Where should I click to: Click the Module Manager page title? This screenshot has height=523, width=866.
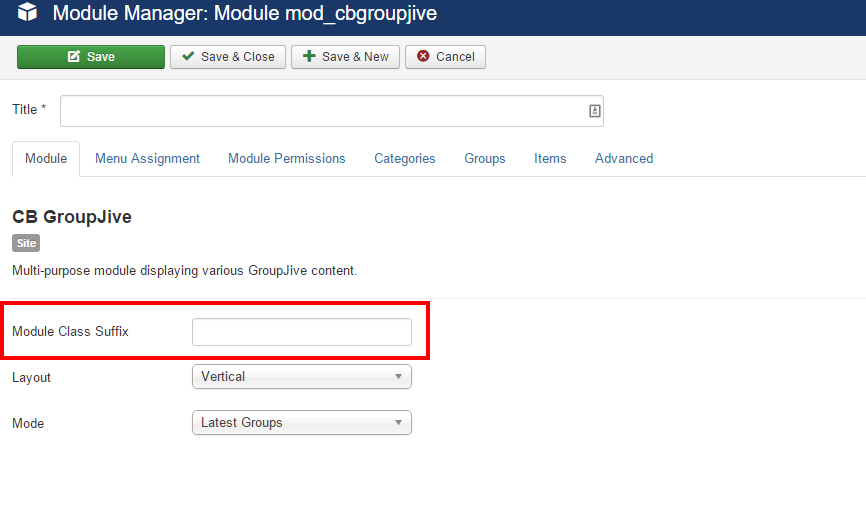(x=245, y=13)
